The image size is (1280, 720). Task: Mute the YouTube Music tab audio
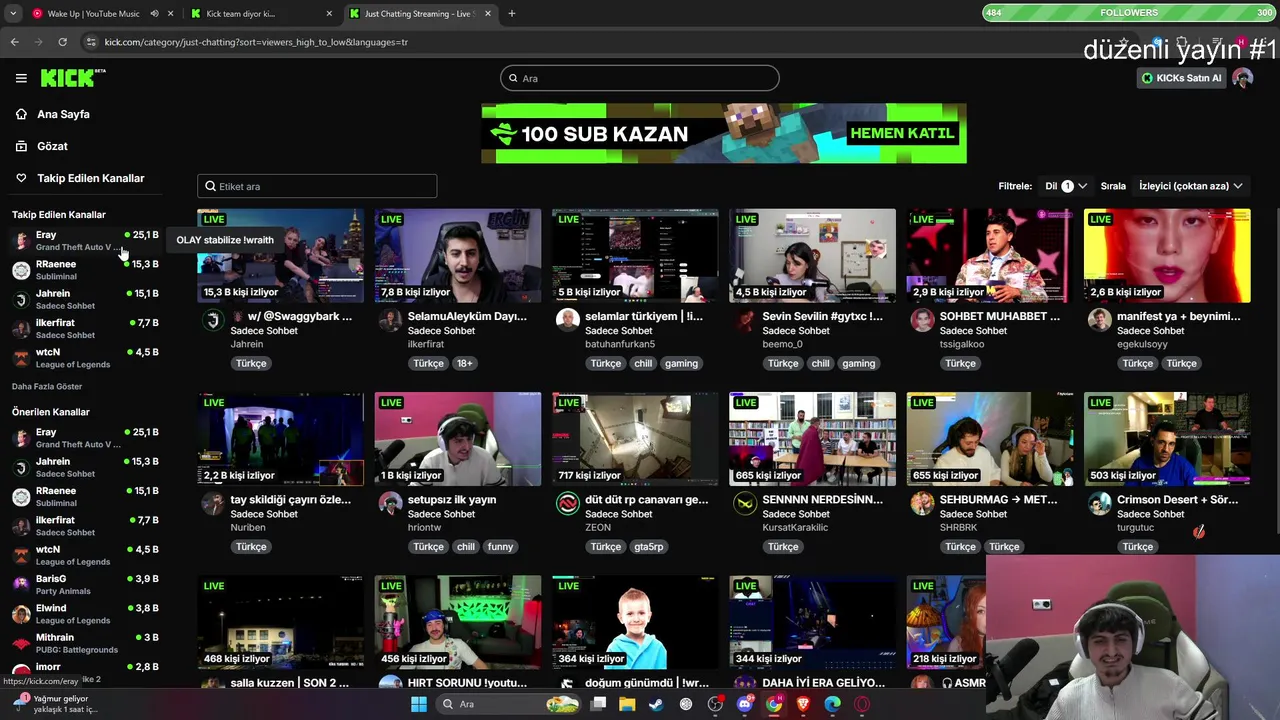point(154,14)
